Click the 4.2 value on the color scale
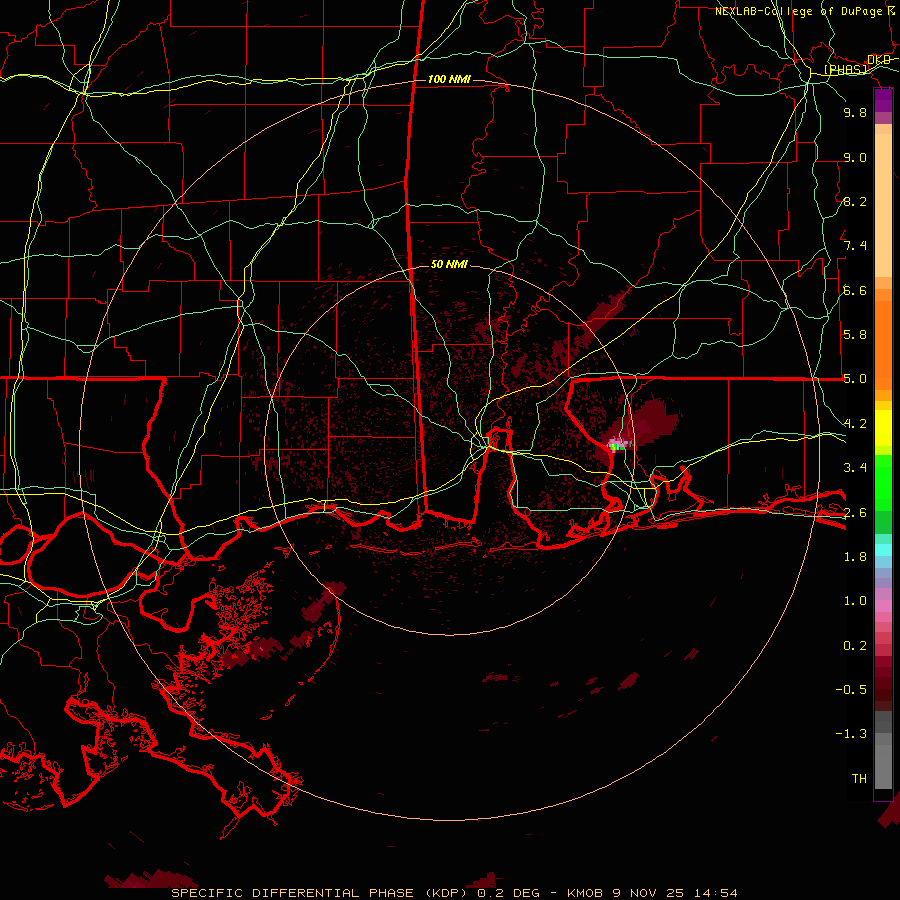 (855, 424)
